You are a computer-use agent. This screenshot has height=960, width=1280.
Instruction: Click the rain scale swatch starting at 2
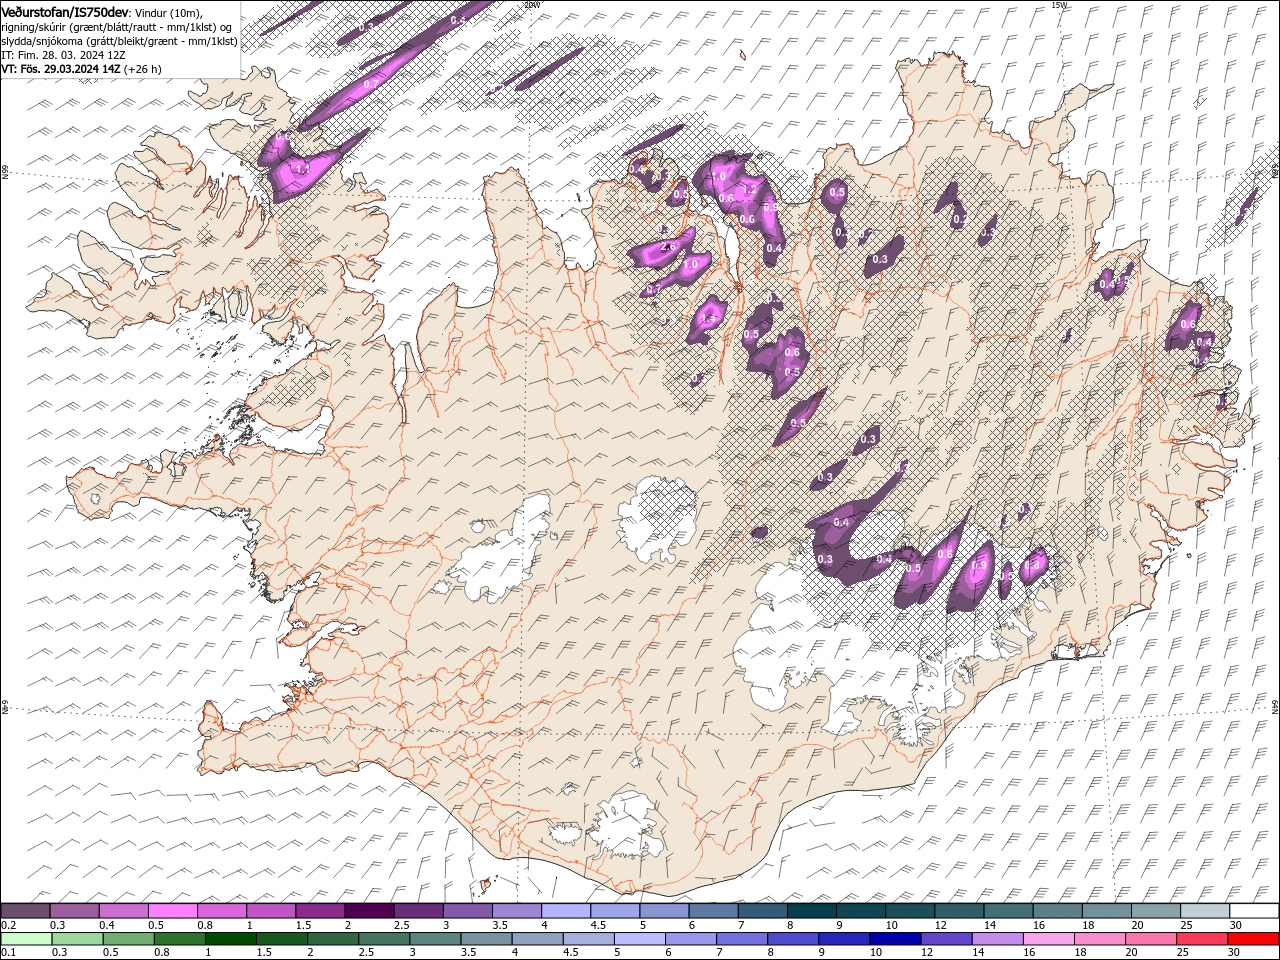pos(333,939)
